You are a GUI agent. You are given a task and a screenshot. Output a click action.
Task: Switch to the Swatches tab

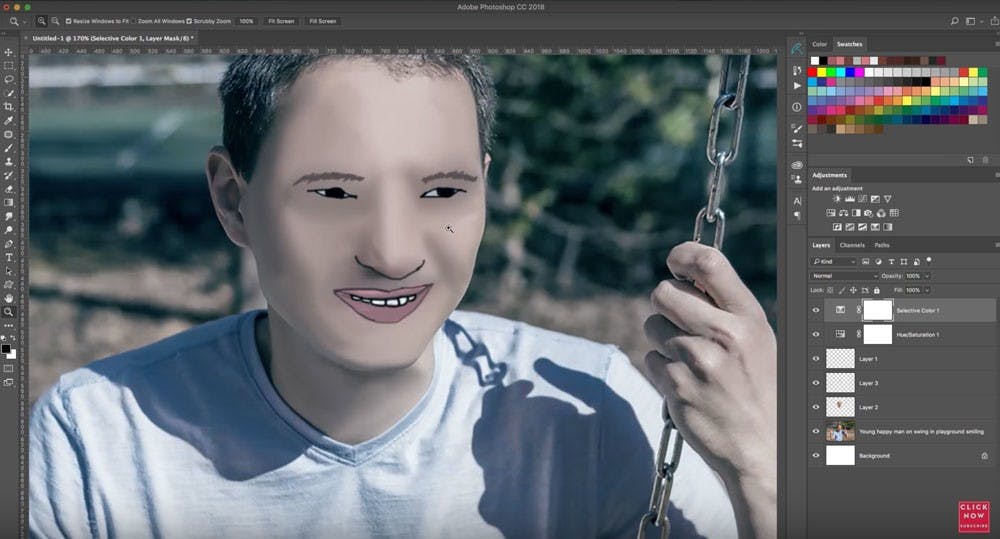point(849,44)
